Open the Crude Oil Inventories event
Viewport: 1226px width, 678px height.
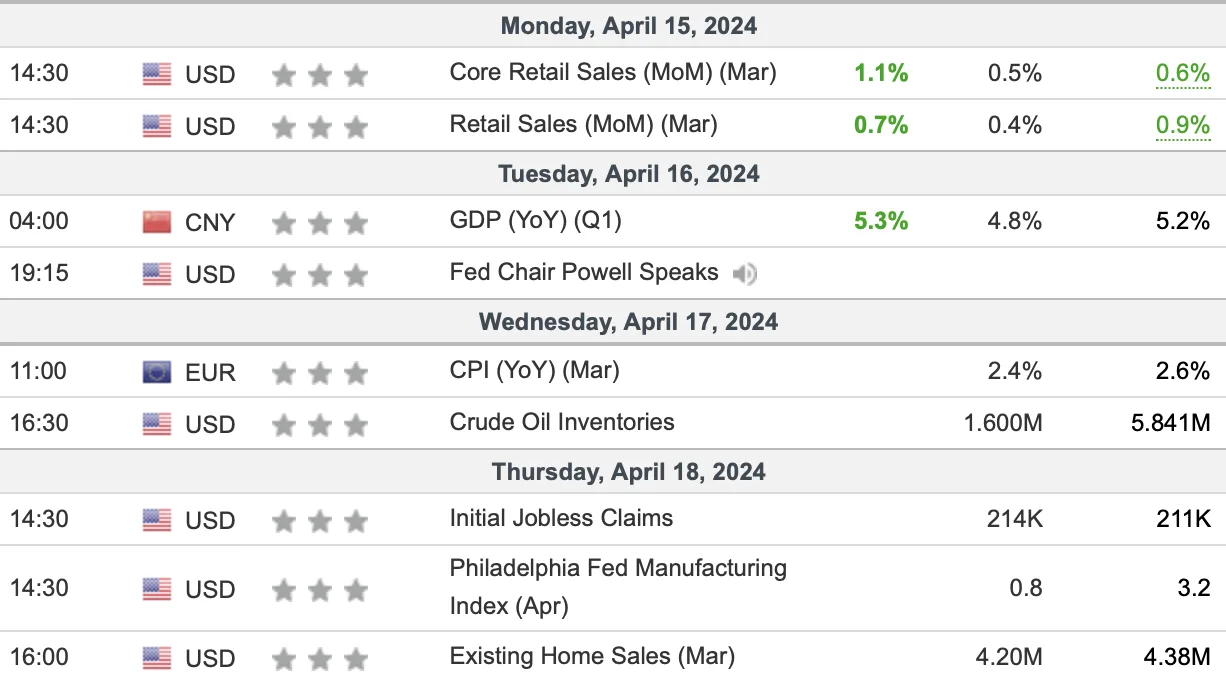point(562,422)
